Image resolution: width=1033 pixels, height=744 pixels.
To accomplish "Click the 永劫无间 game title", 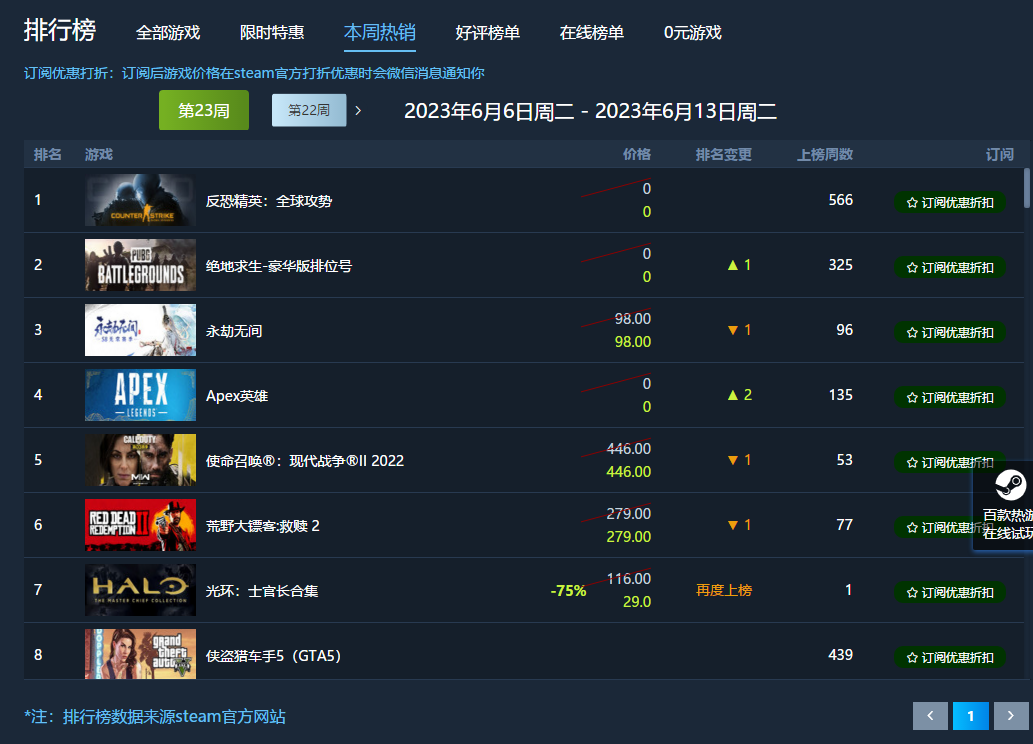I will pyautogui.click(x=234, y=331).
